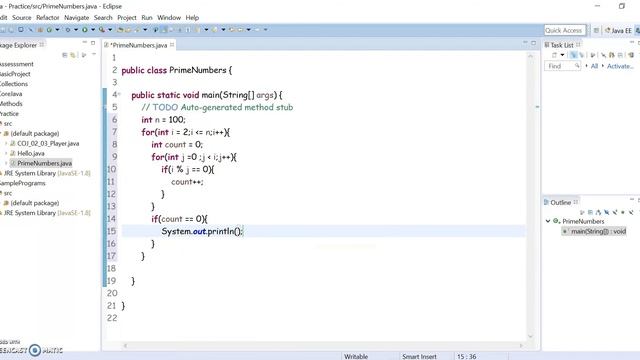Click the PrimeNumbers class icon in Outline
Viewport: 640px width, 360px height.
pyautogui.click(x=556, y=221)
